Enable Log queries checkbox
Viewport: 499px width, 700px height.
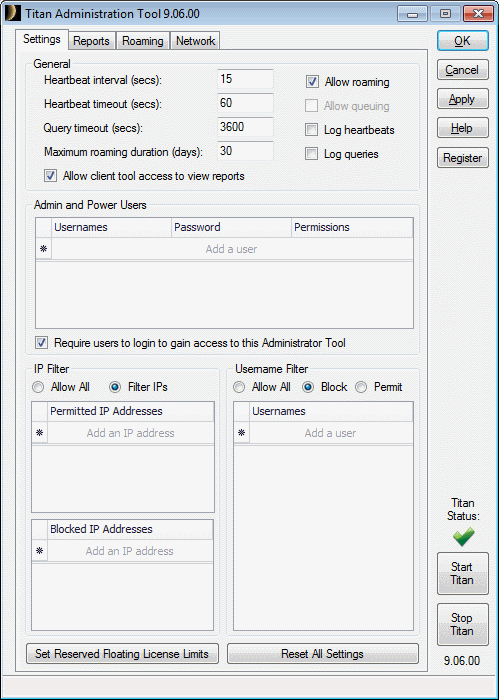[x=311, y=154]
